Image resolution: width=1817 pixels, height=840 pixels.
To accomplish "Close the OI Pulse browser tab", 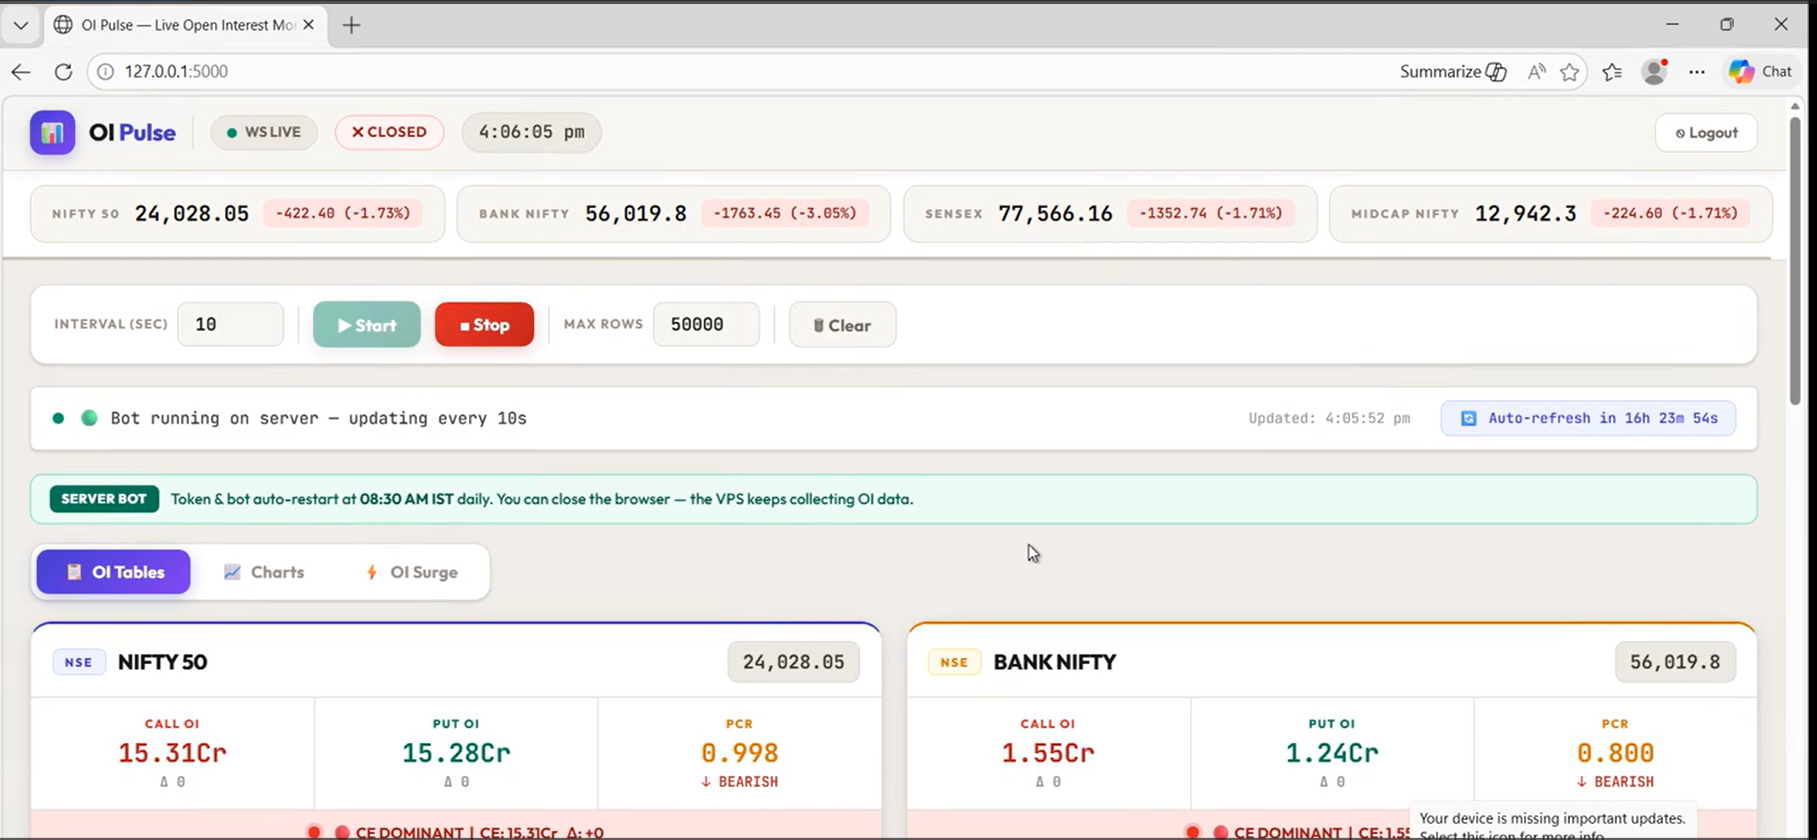I will 308,25.
